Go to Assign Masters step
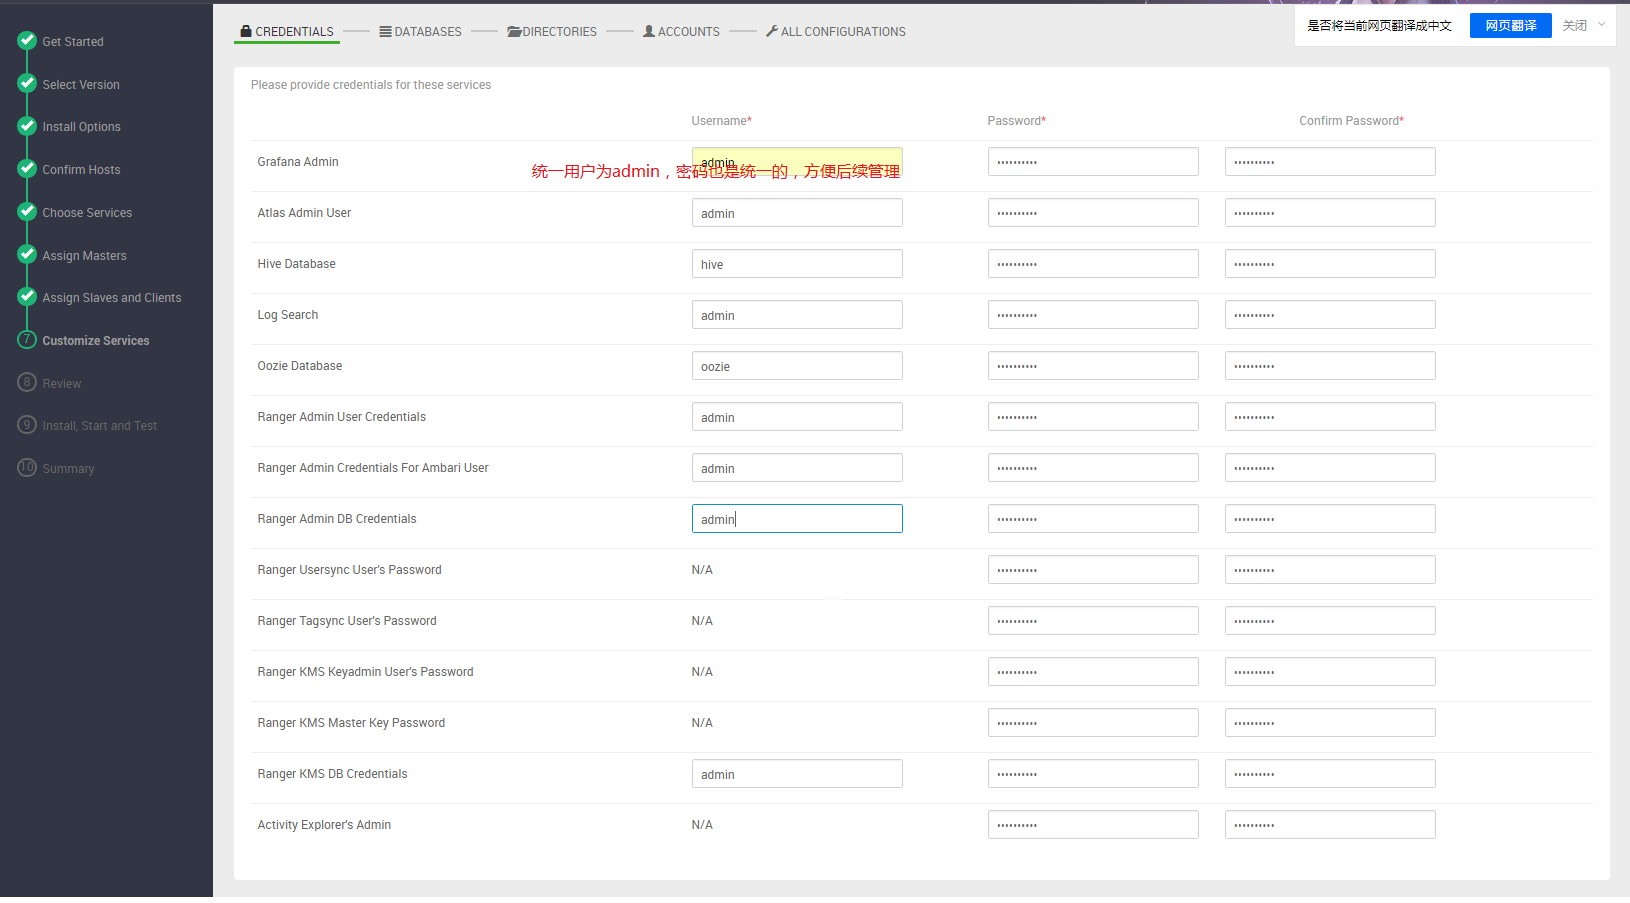The image size is (1630, 903). click(x=84, y=256)
